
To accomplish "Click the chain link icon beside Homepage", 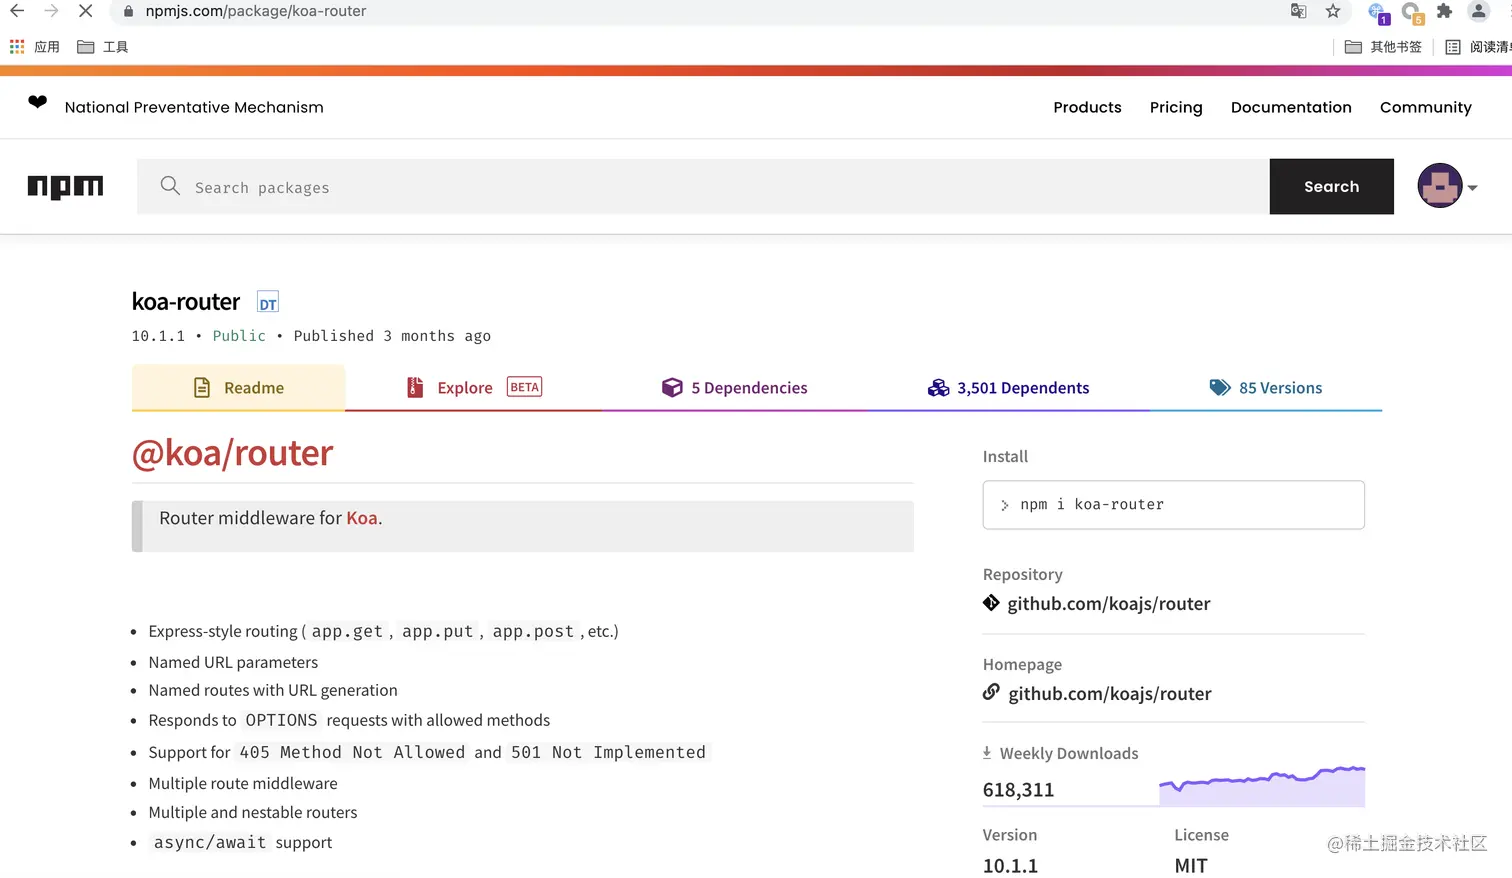I will coord(991,692).
